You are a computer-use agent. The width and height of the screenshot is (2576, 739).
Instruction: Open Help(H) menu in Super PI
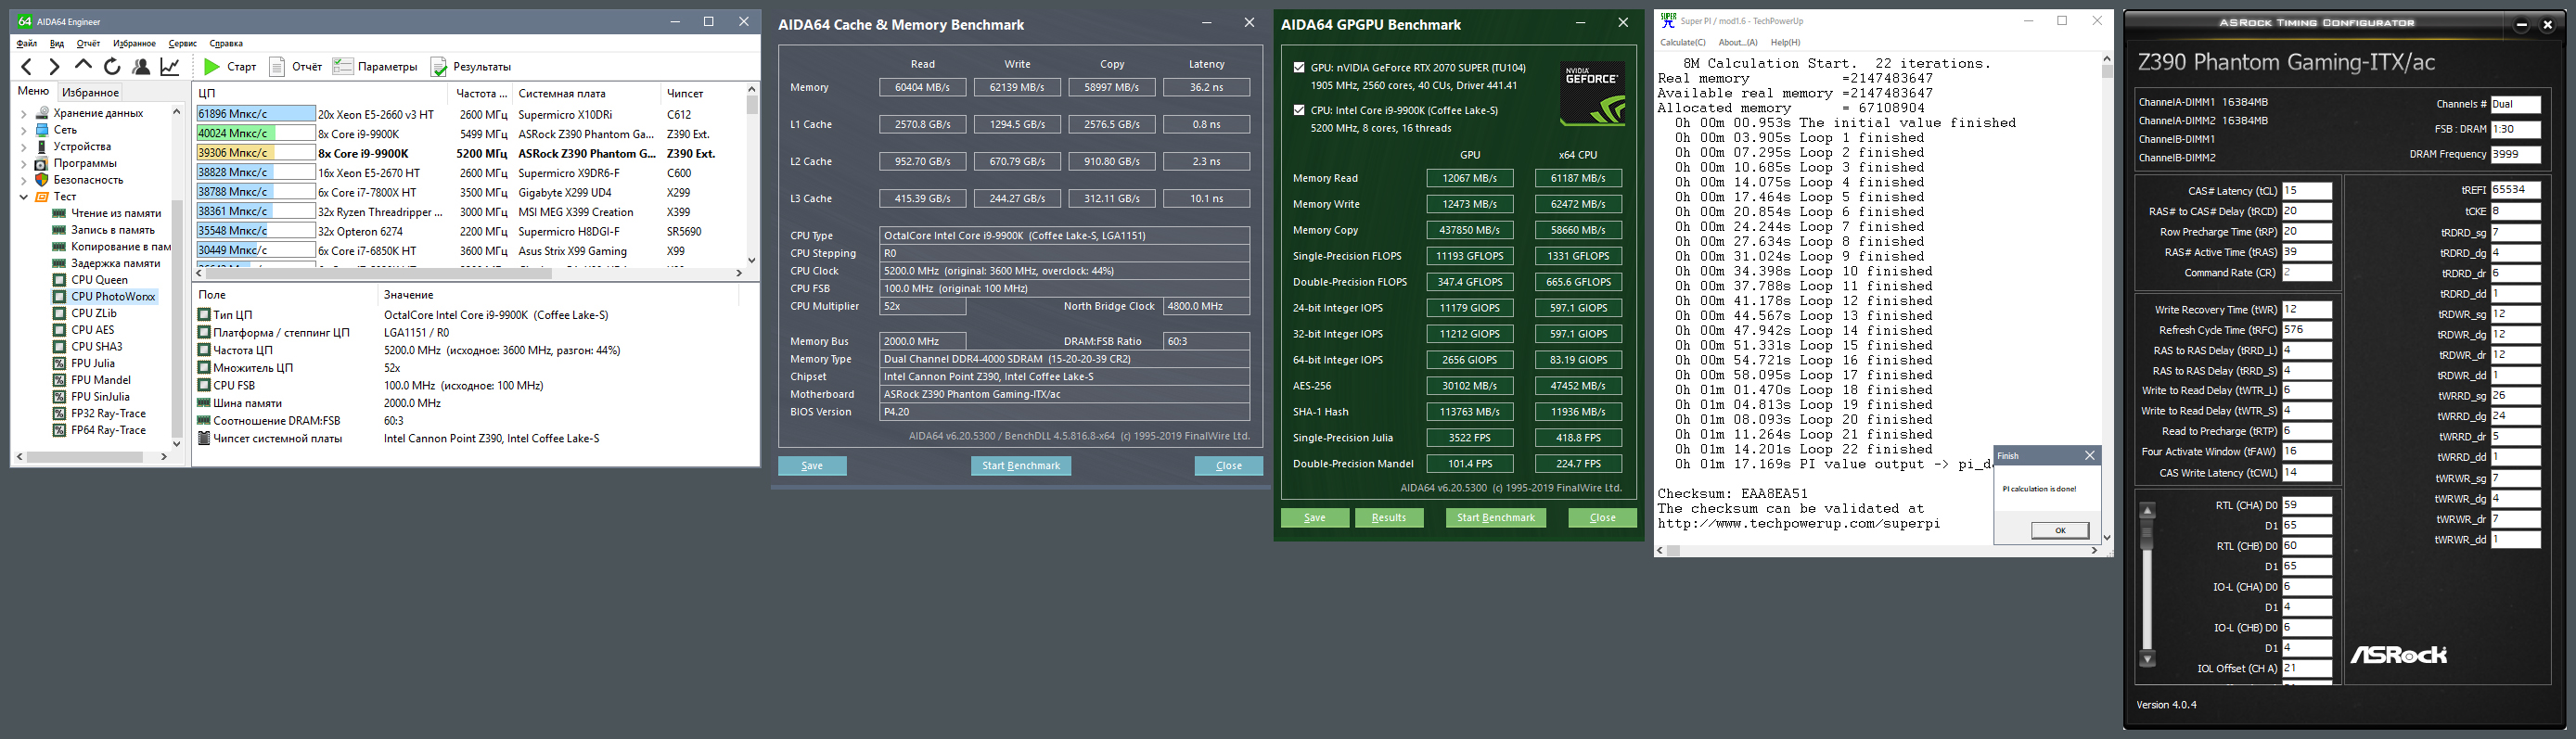[1785, 43]
